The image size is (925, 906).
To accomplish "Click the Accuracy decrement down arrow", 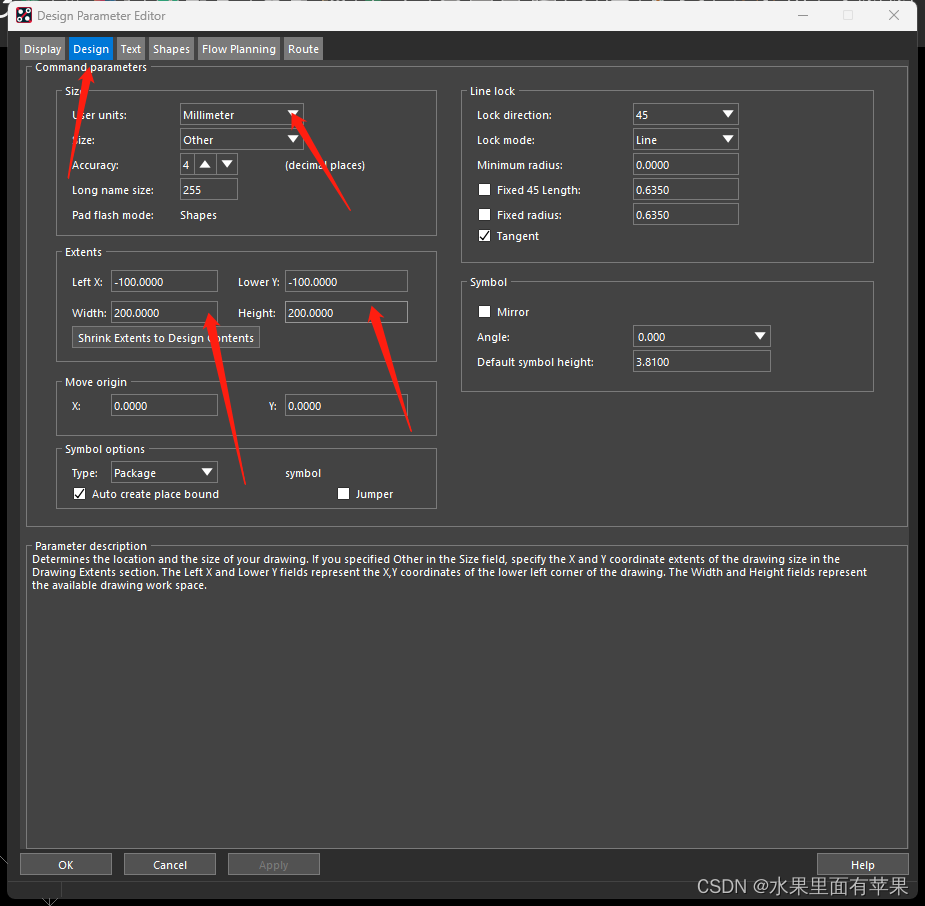I will [x=228, y=165].
